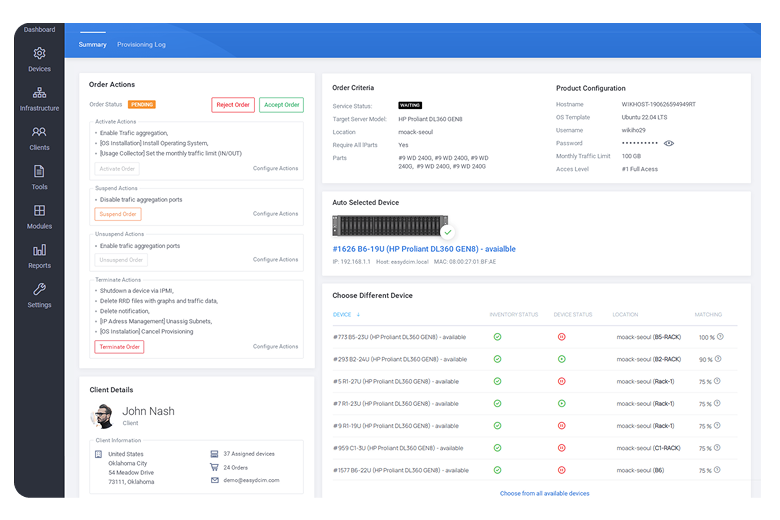Click matching info icon beside 90 %
The width and height of the screenshot is (780, 520).
(718, 359)
